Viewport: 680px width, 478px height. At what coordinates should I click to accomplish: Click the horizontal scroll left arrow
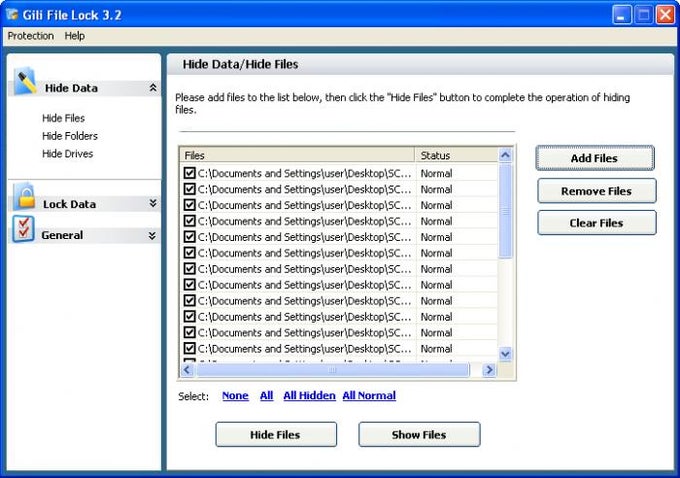187,370
